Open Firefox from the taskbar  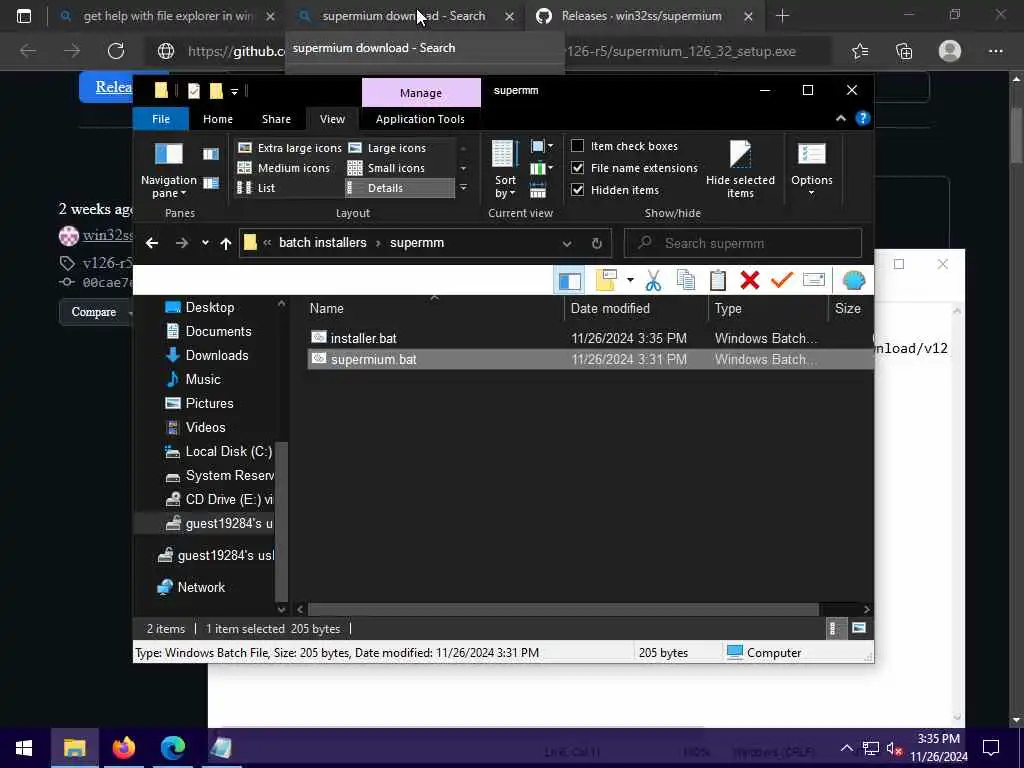coord(123,748)
